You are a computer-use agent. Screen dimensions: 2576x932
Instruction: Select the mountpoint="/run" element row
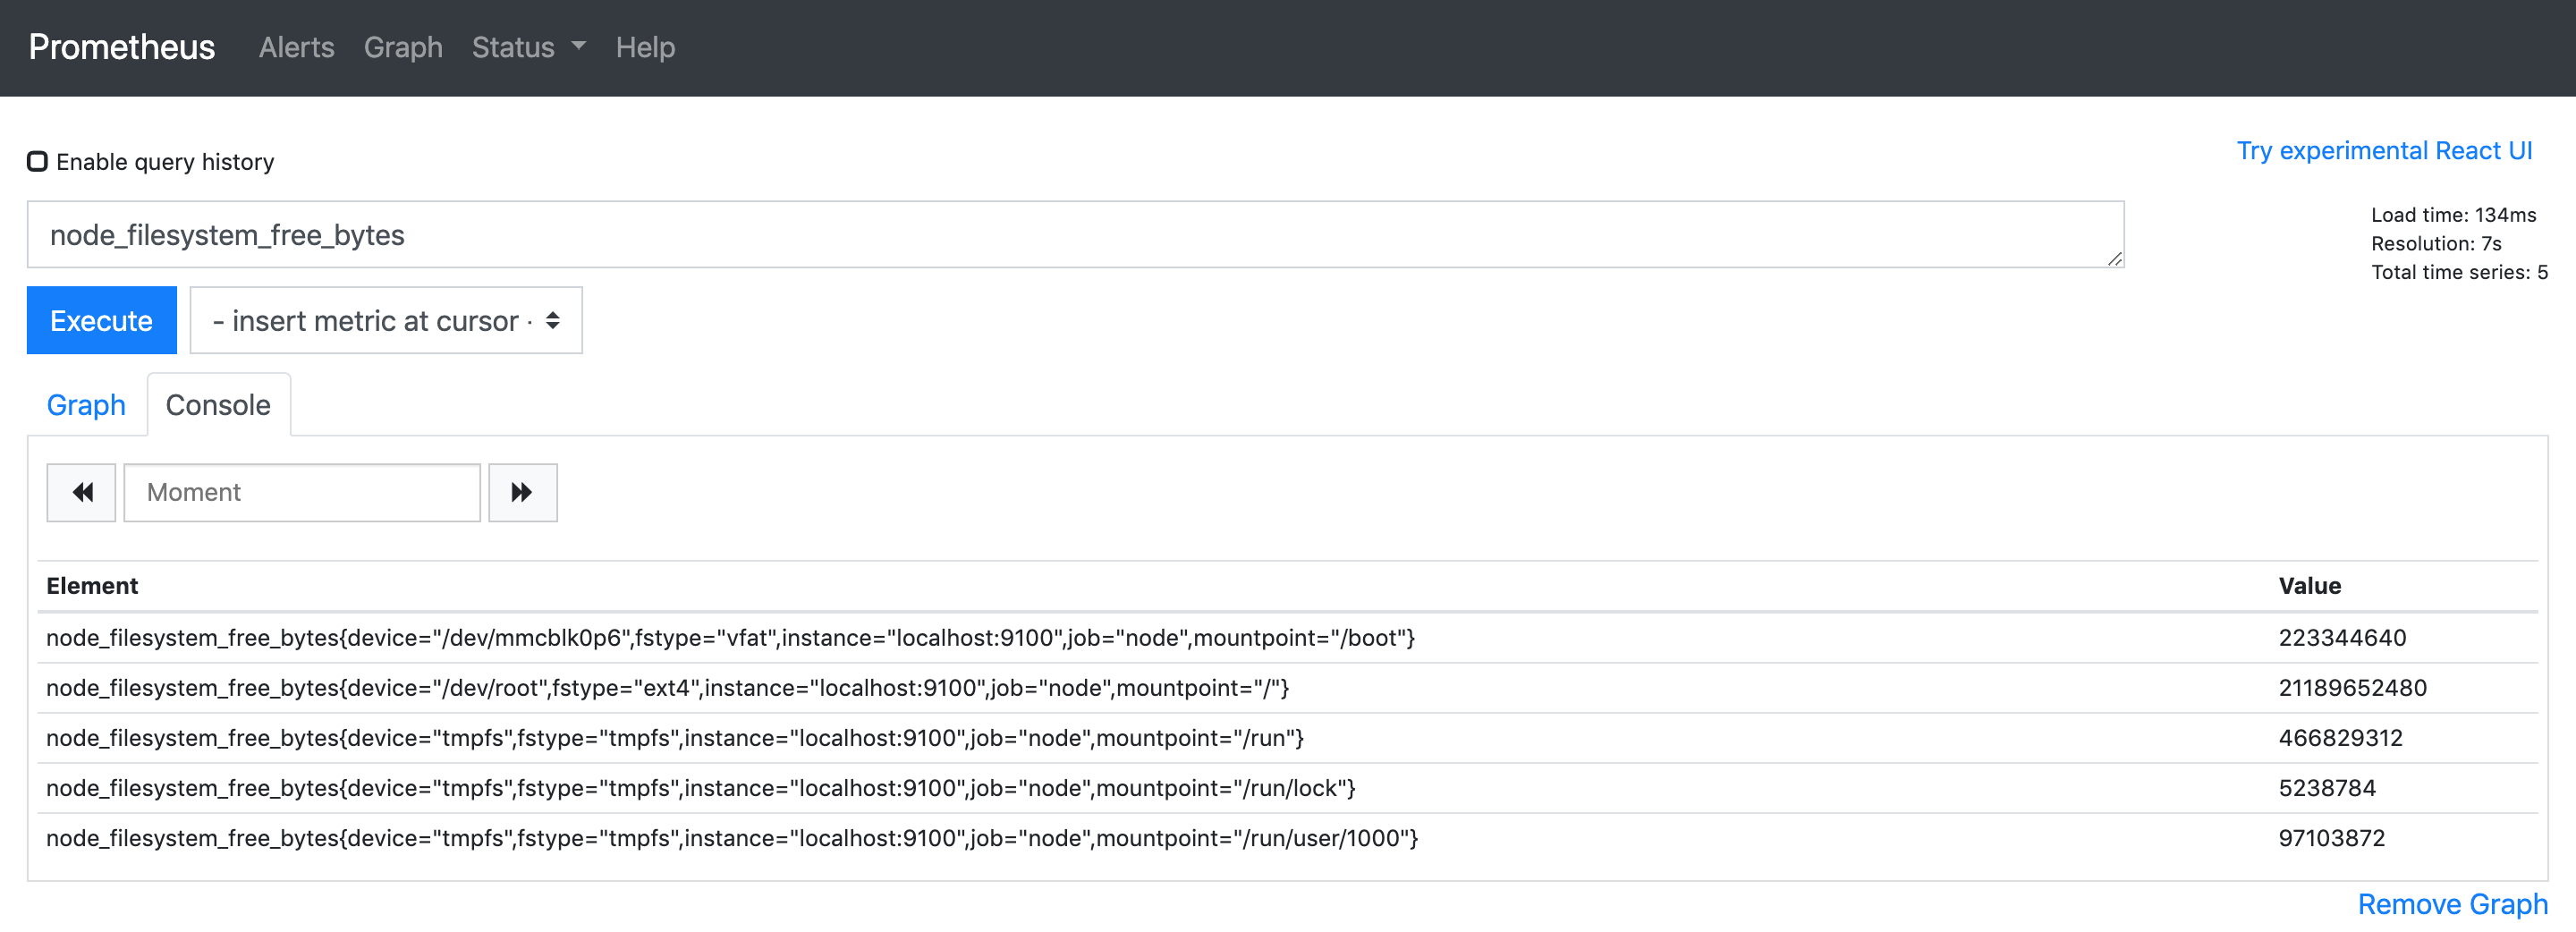point(1288,738)
